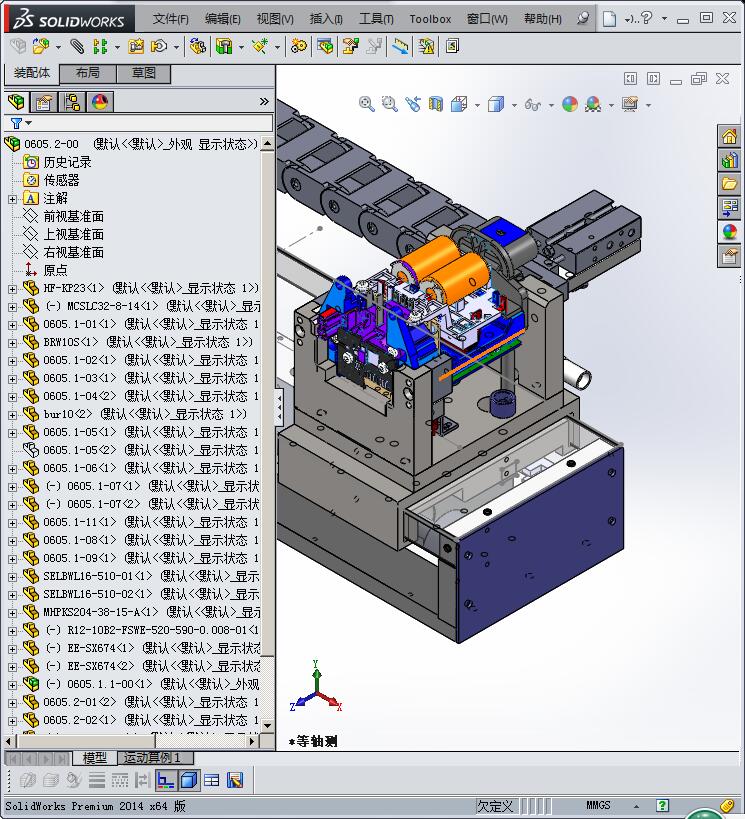Open View Settings monitor dropdown arrow
Image resolution: width=745 pixels, height=819 pixels.
click(x=648, y=106)
